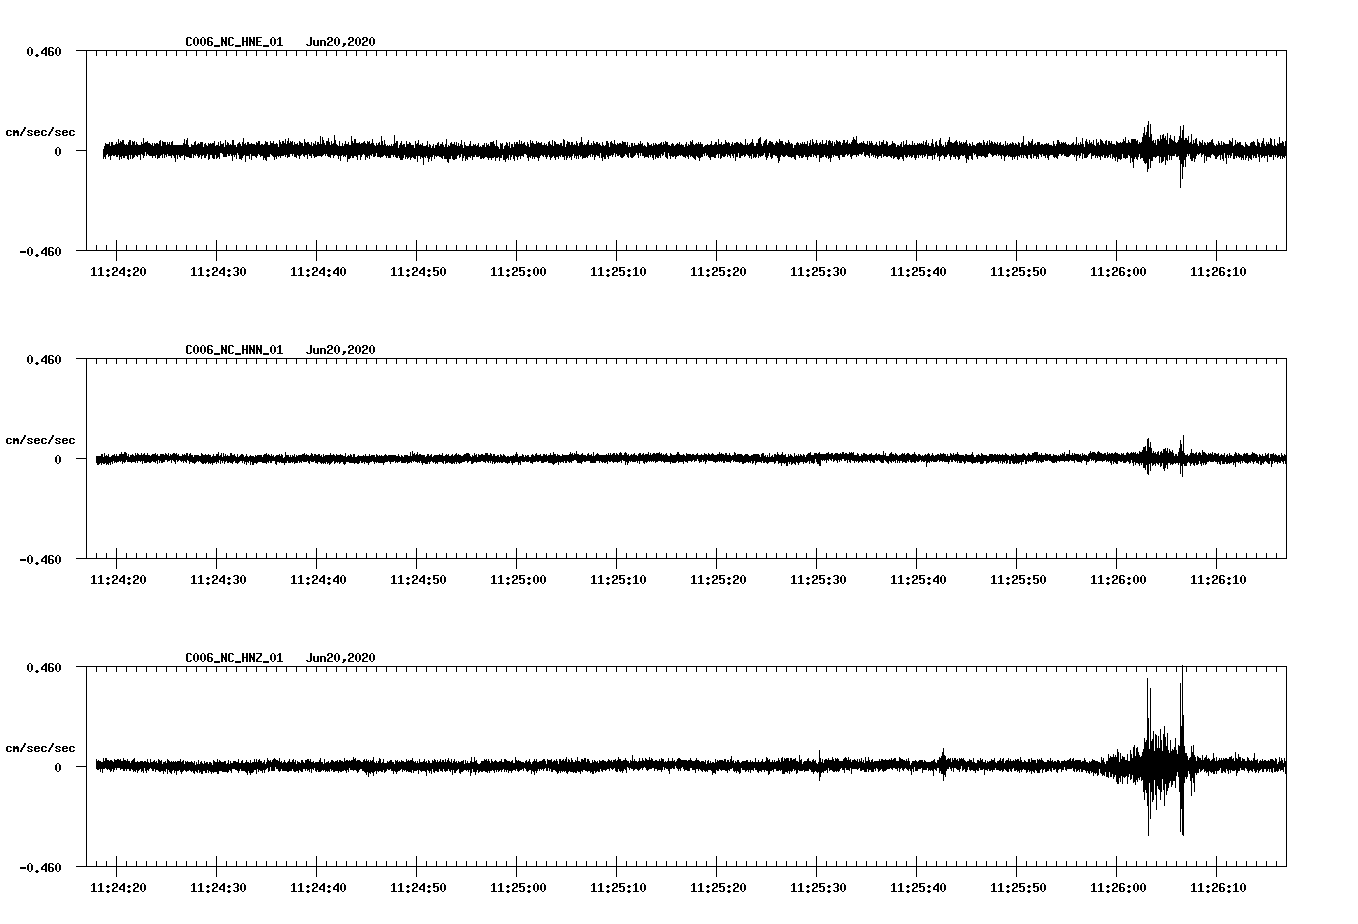Viewport: 1358px width, 924px height.
Task: Select the C006_NC_HNE_01 plot title
Action: coord(234,42)
